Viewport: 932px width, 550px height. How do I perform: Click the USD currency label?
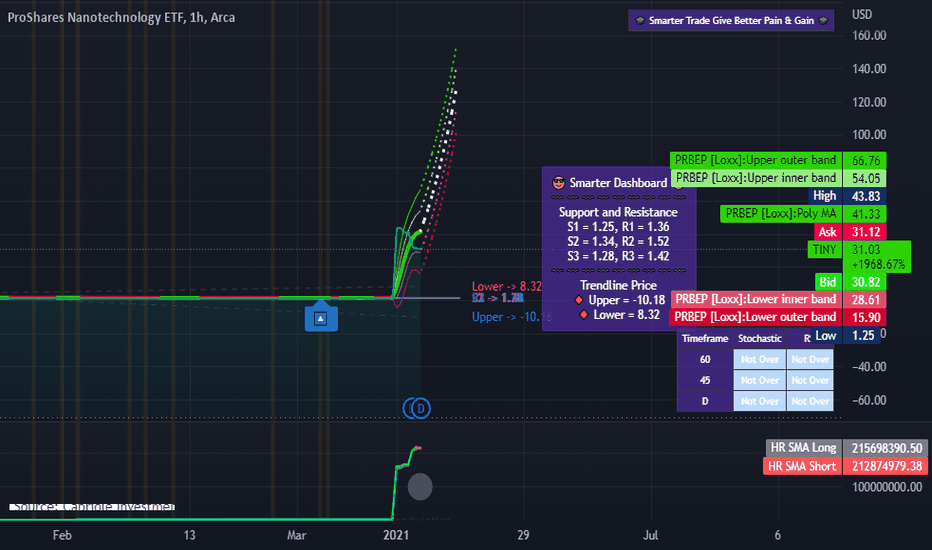click(x=862, y=14)
